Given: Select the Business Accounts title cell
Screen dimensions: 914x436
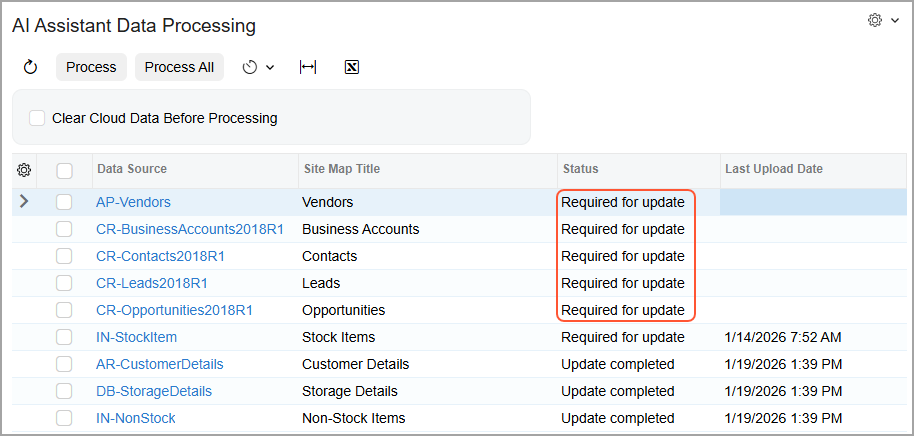Looking at the screenshot, I should coord(427,229).
